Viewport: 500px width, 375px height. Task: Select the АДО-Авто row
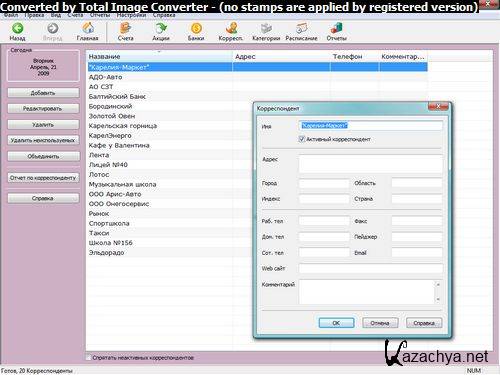point(257,77)
